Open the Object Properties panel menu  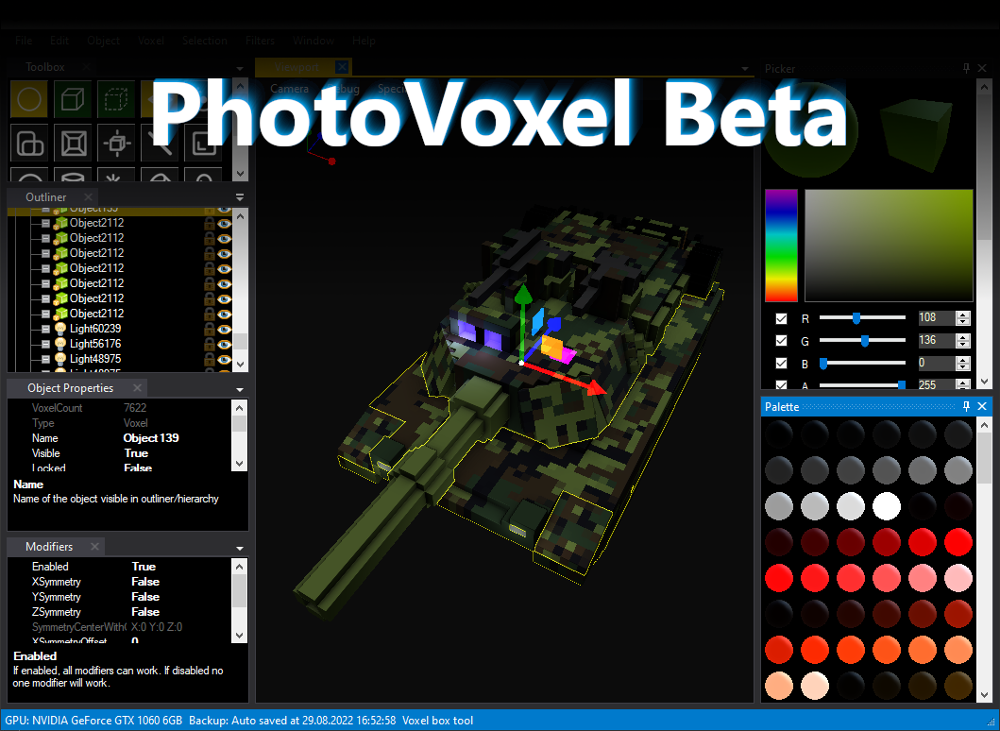click(x=238, y=389)
